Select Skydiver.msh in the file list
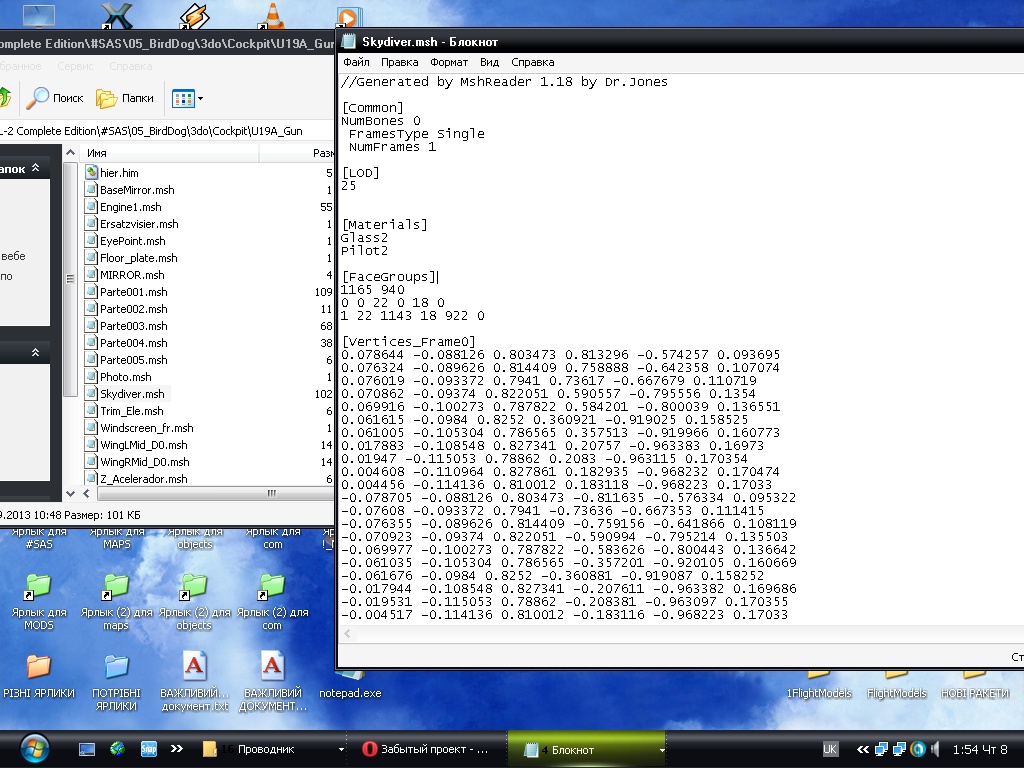The image size is (1024, 768). point(131,394)
